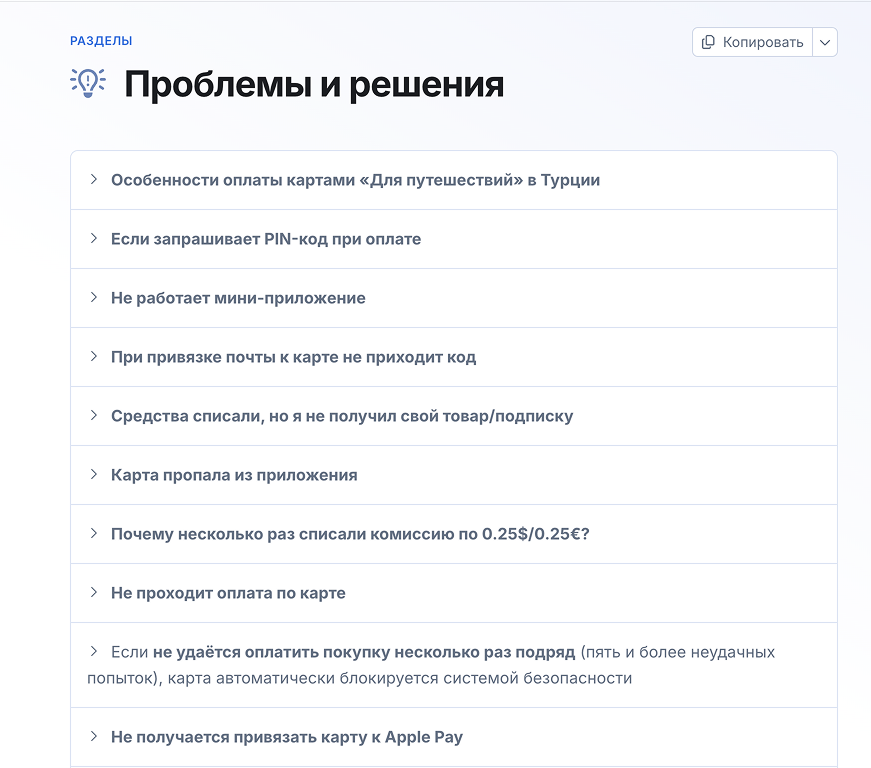Click the title Карта пропала из приложения
The width and height of the screenshot is (871, 768).
(x=234, y=475)
